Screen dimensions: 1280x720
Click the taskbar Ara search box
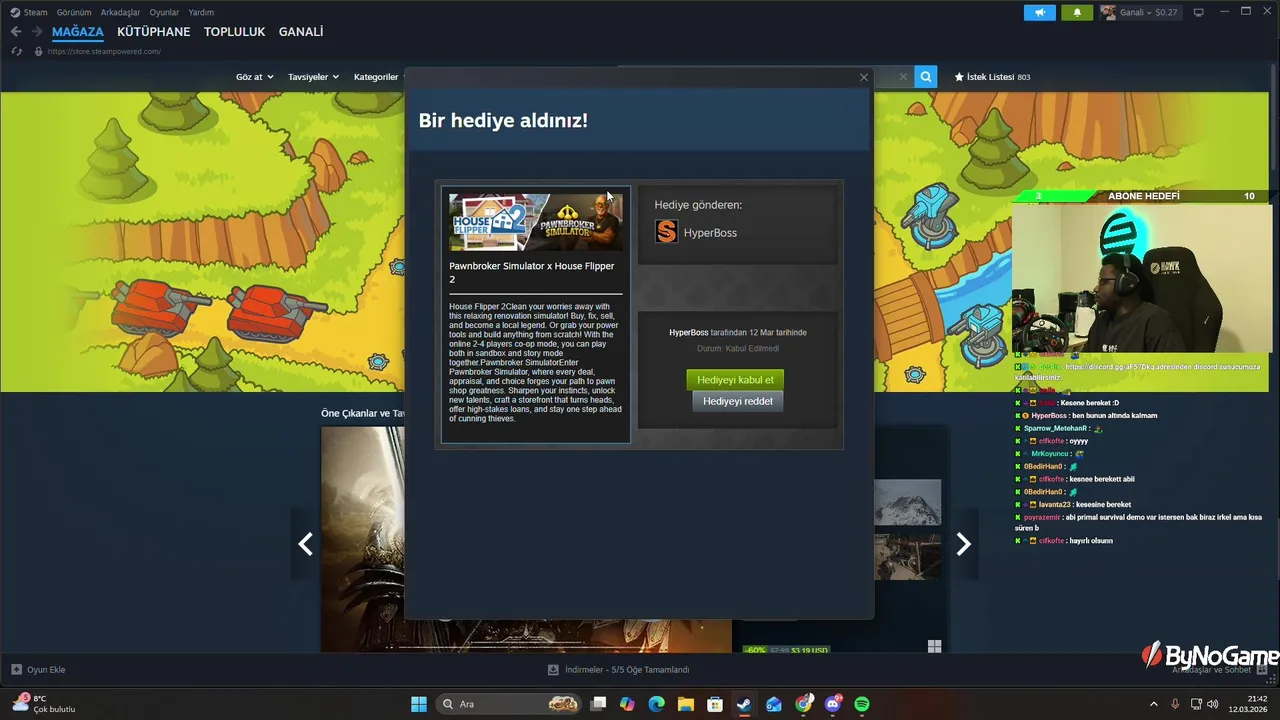pyautogui.click(x=510, y=704)
